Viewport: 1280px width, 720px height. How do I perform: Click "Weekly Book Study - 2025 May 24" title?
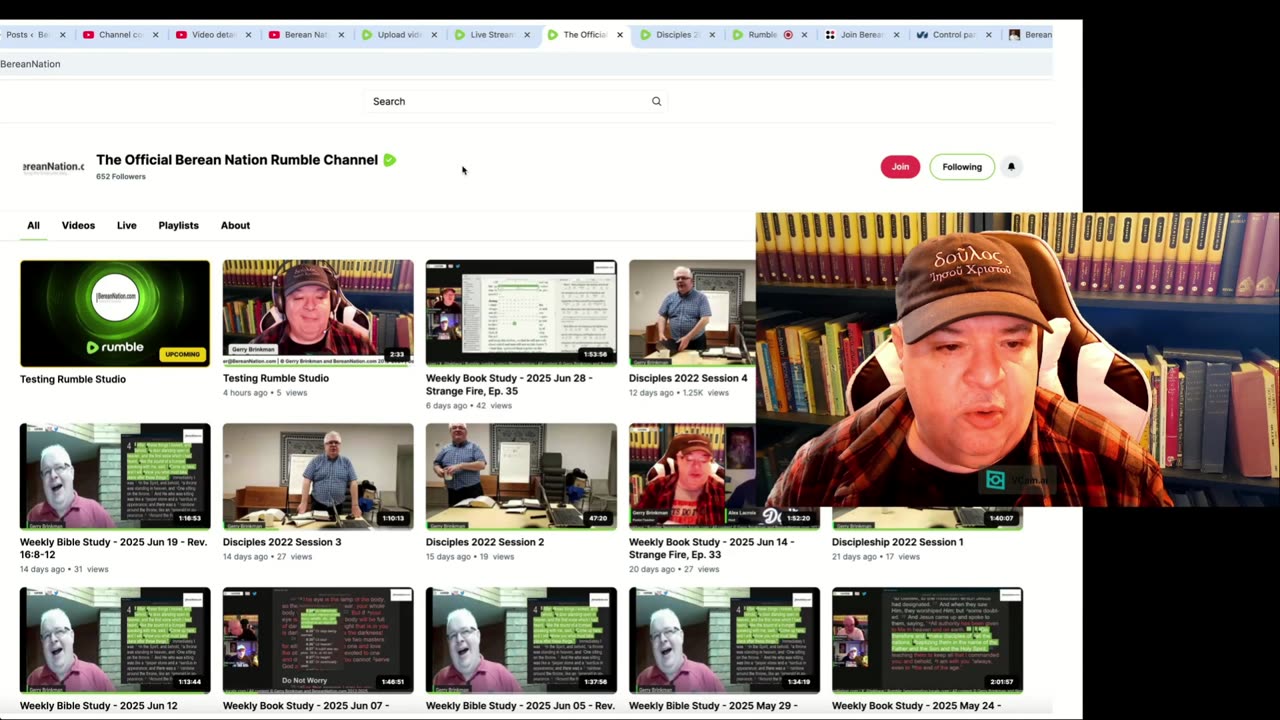(916, 706)
